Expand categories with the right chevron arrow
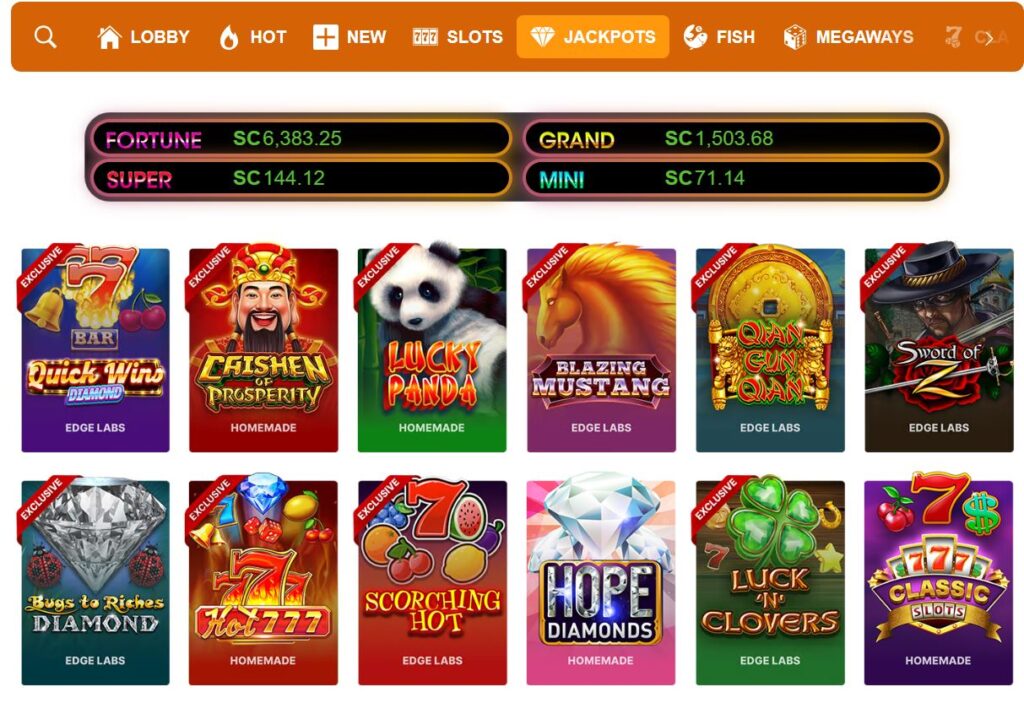Screen dimensions: 1024x703 pyautogui.click(x=989, y=38)
